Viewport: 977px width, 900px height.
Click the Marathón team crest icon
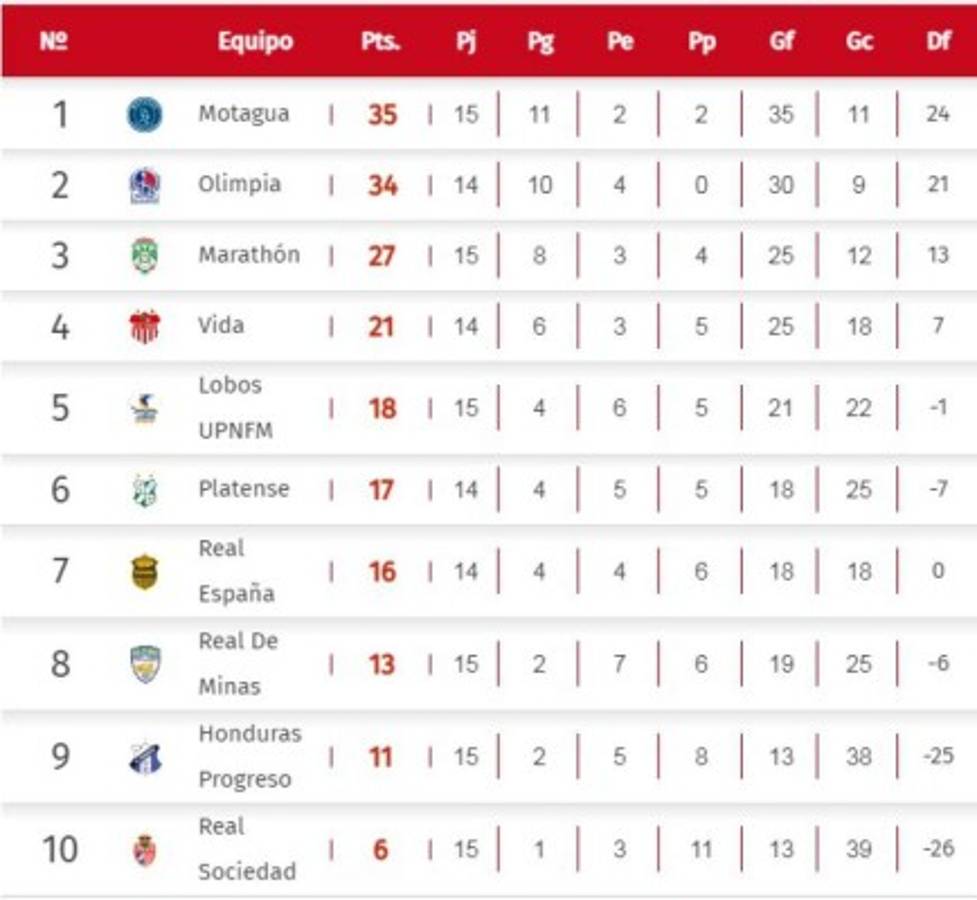click(145, 256)
